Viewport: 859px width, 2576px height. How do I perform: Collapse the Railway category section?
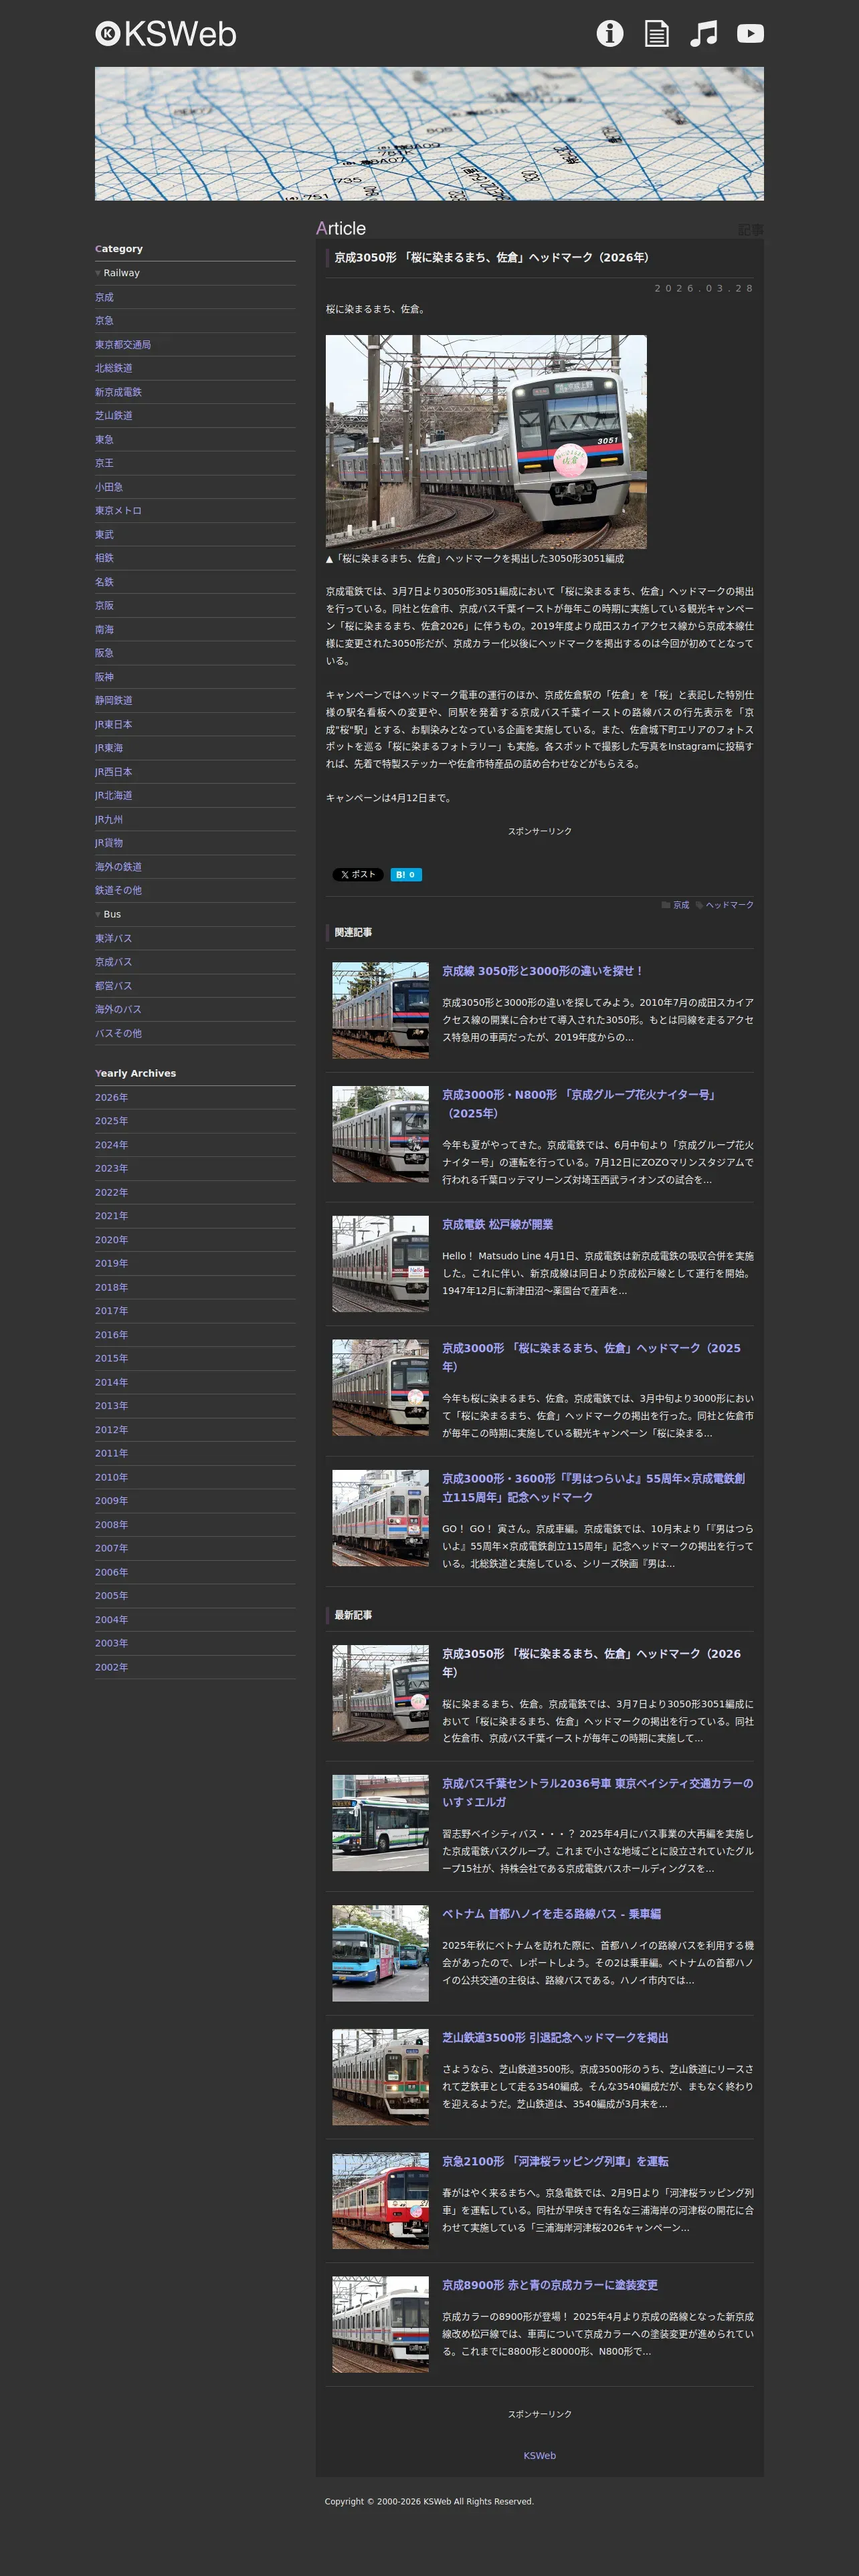(x=117, y=273)
